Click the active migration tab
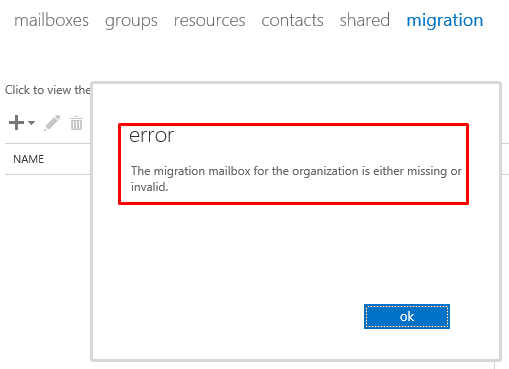Viewport: 509px width, 369px height. 445,21
